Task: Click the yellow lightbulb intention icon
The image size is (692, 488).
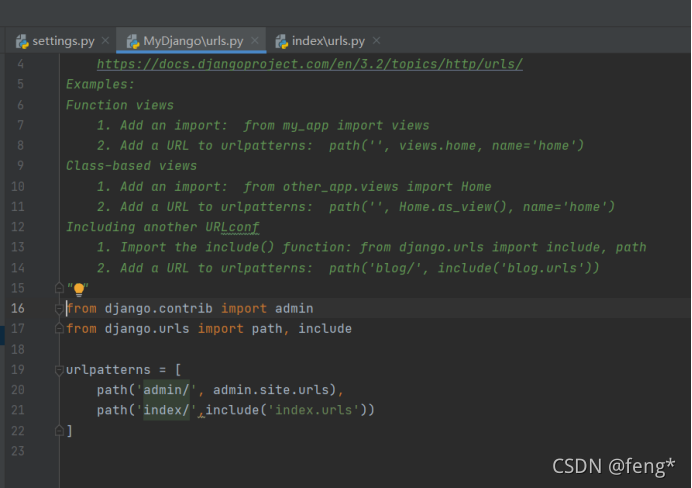Action: tap(77, 289)
